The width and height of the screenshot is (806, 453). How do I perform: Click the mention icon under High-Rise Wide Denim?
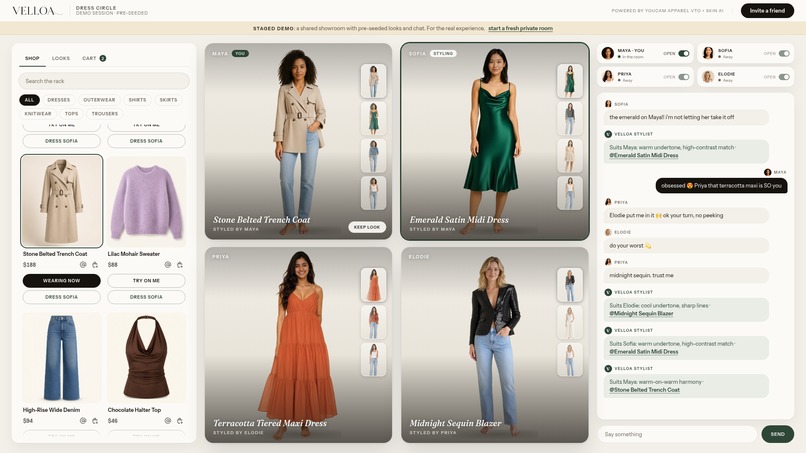click(83, 421)
